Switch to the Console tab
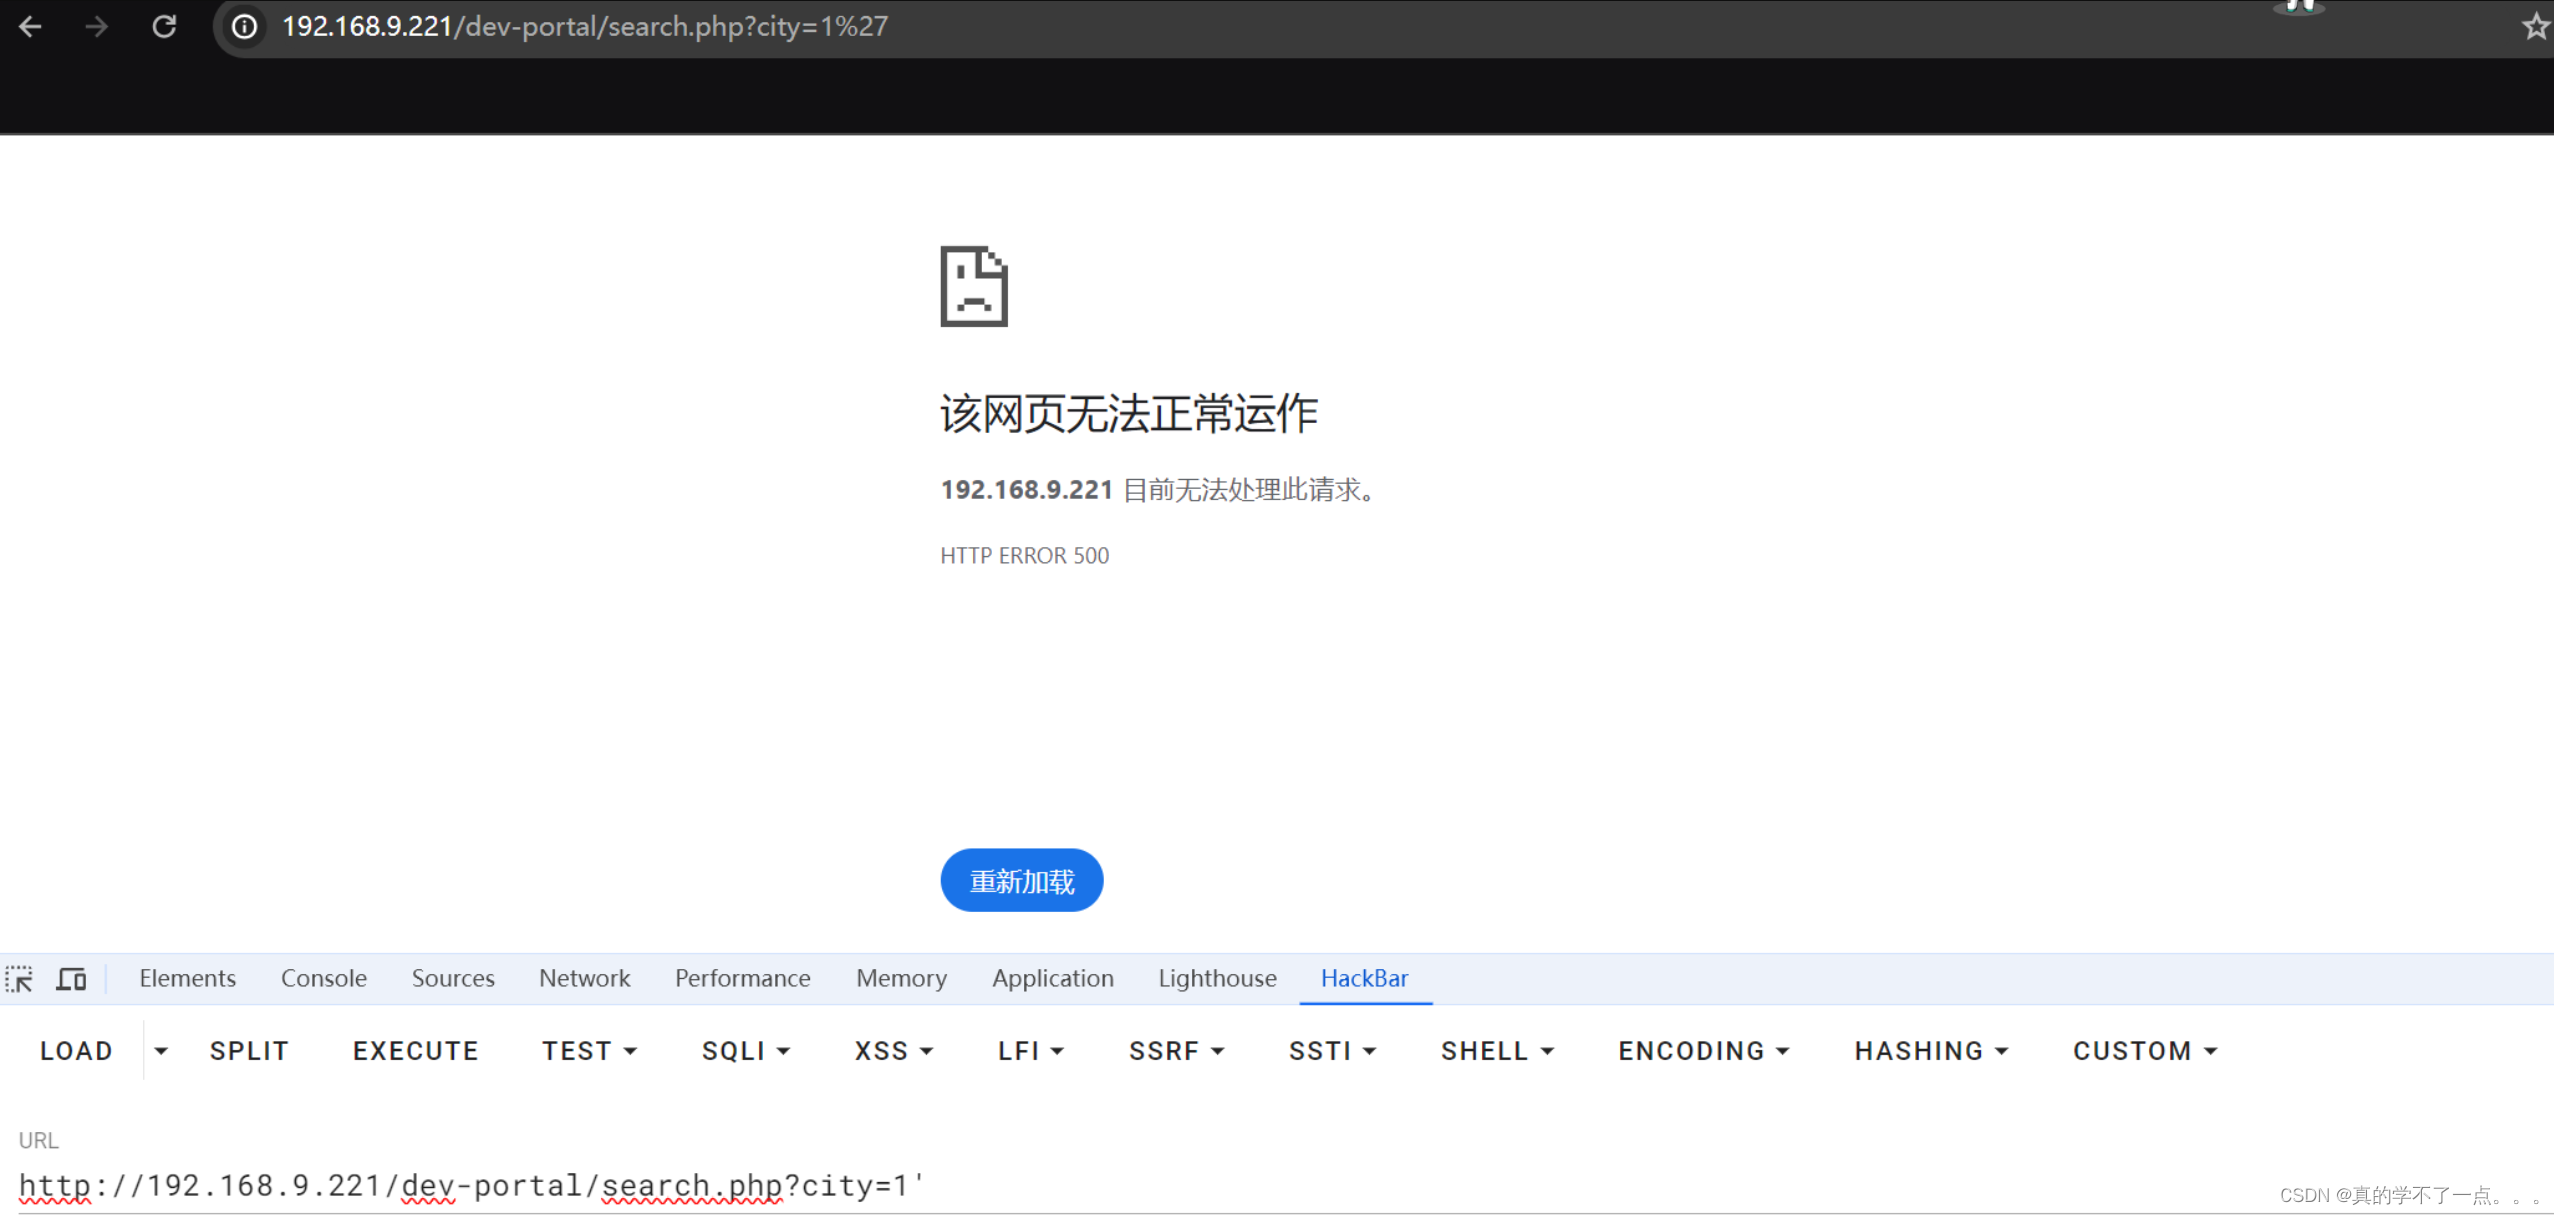Viewport: 2554px width, 1215px height. tap(323, 978)
